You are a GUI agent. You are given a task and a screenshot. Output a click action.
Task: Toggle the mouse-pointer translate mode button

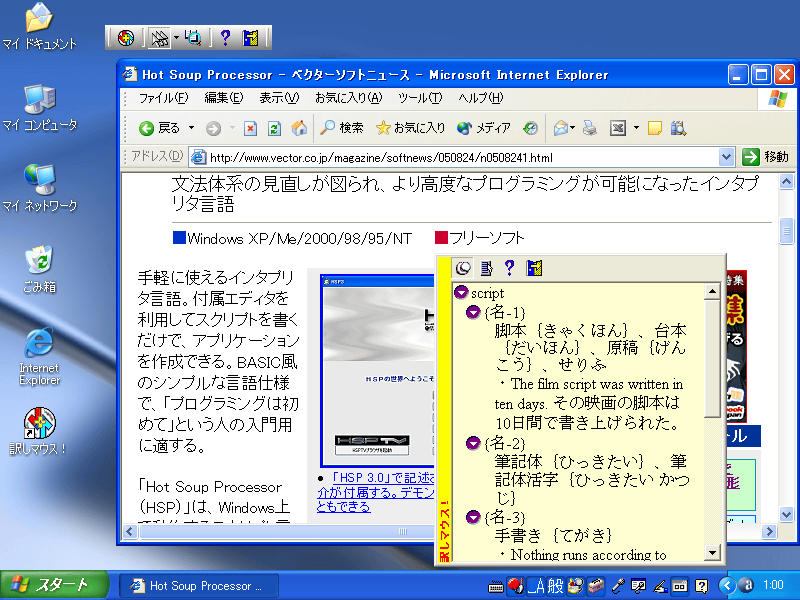(159, 38)
